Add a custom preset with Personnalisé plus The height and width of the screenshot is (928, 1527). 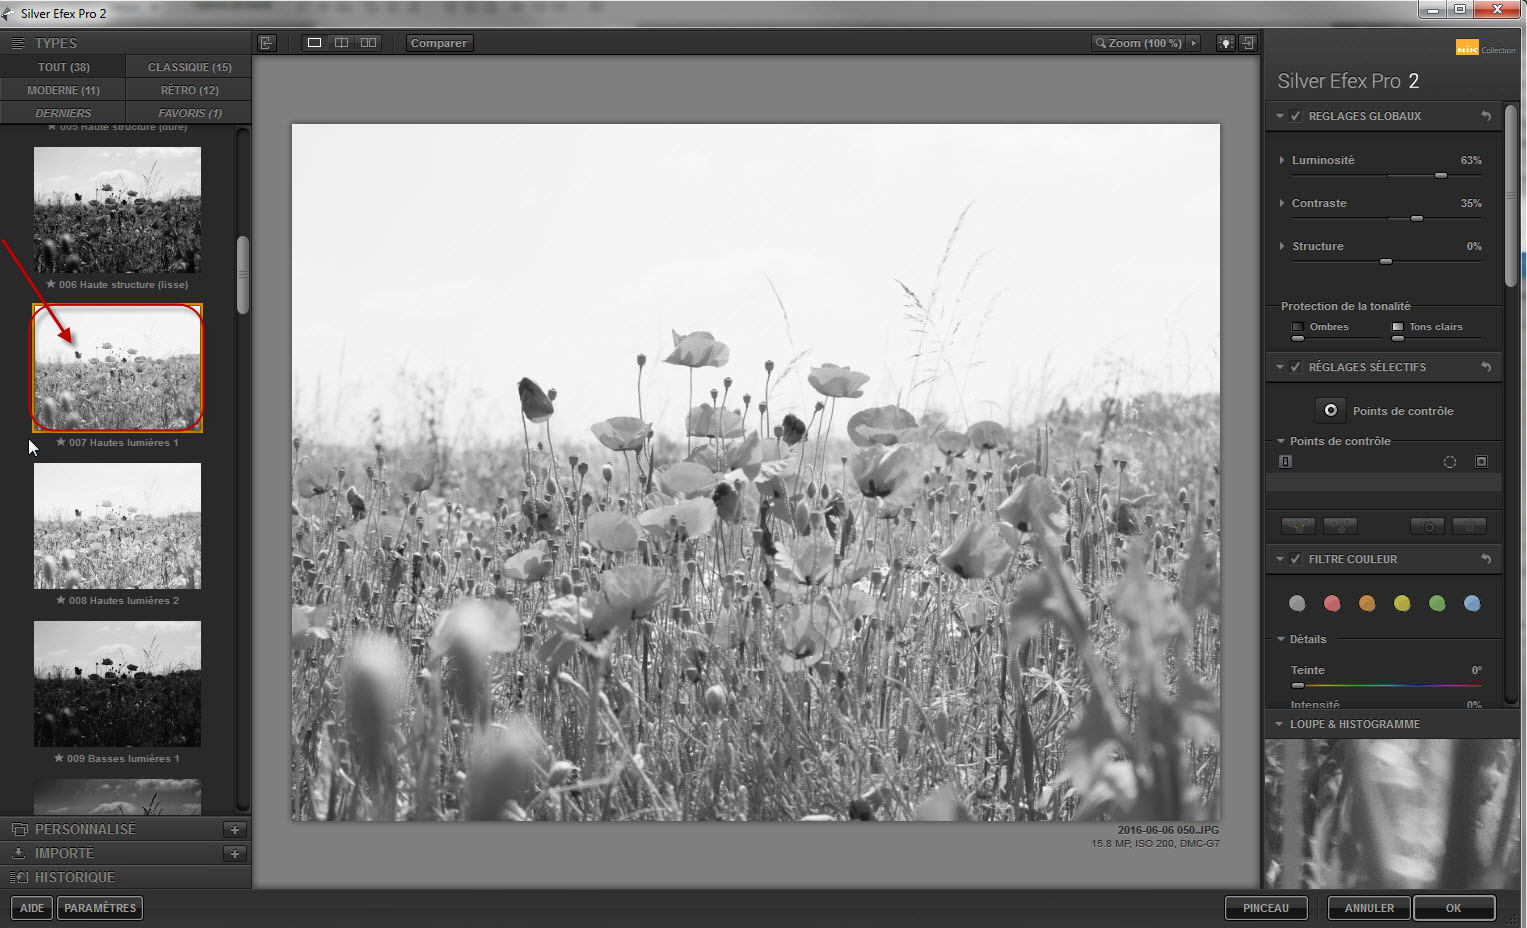click(x=234, y=829)
